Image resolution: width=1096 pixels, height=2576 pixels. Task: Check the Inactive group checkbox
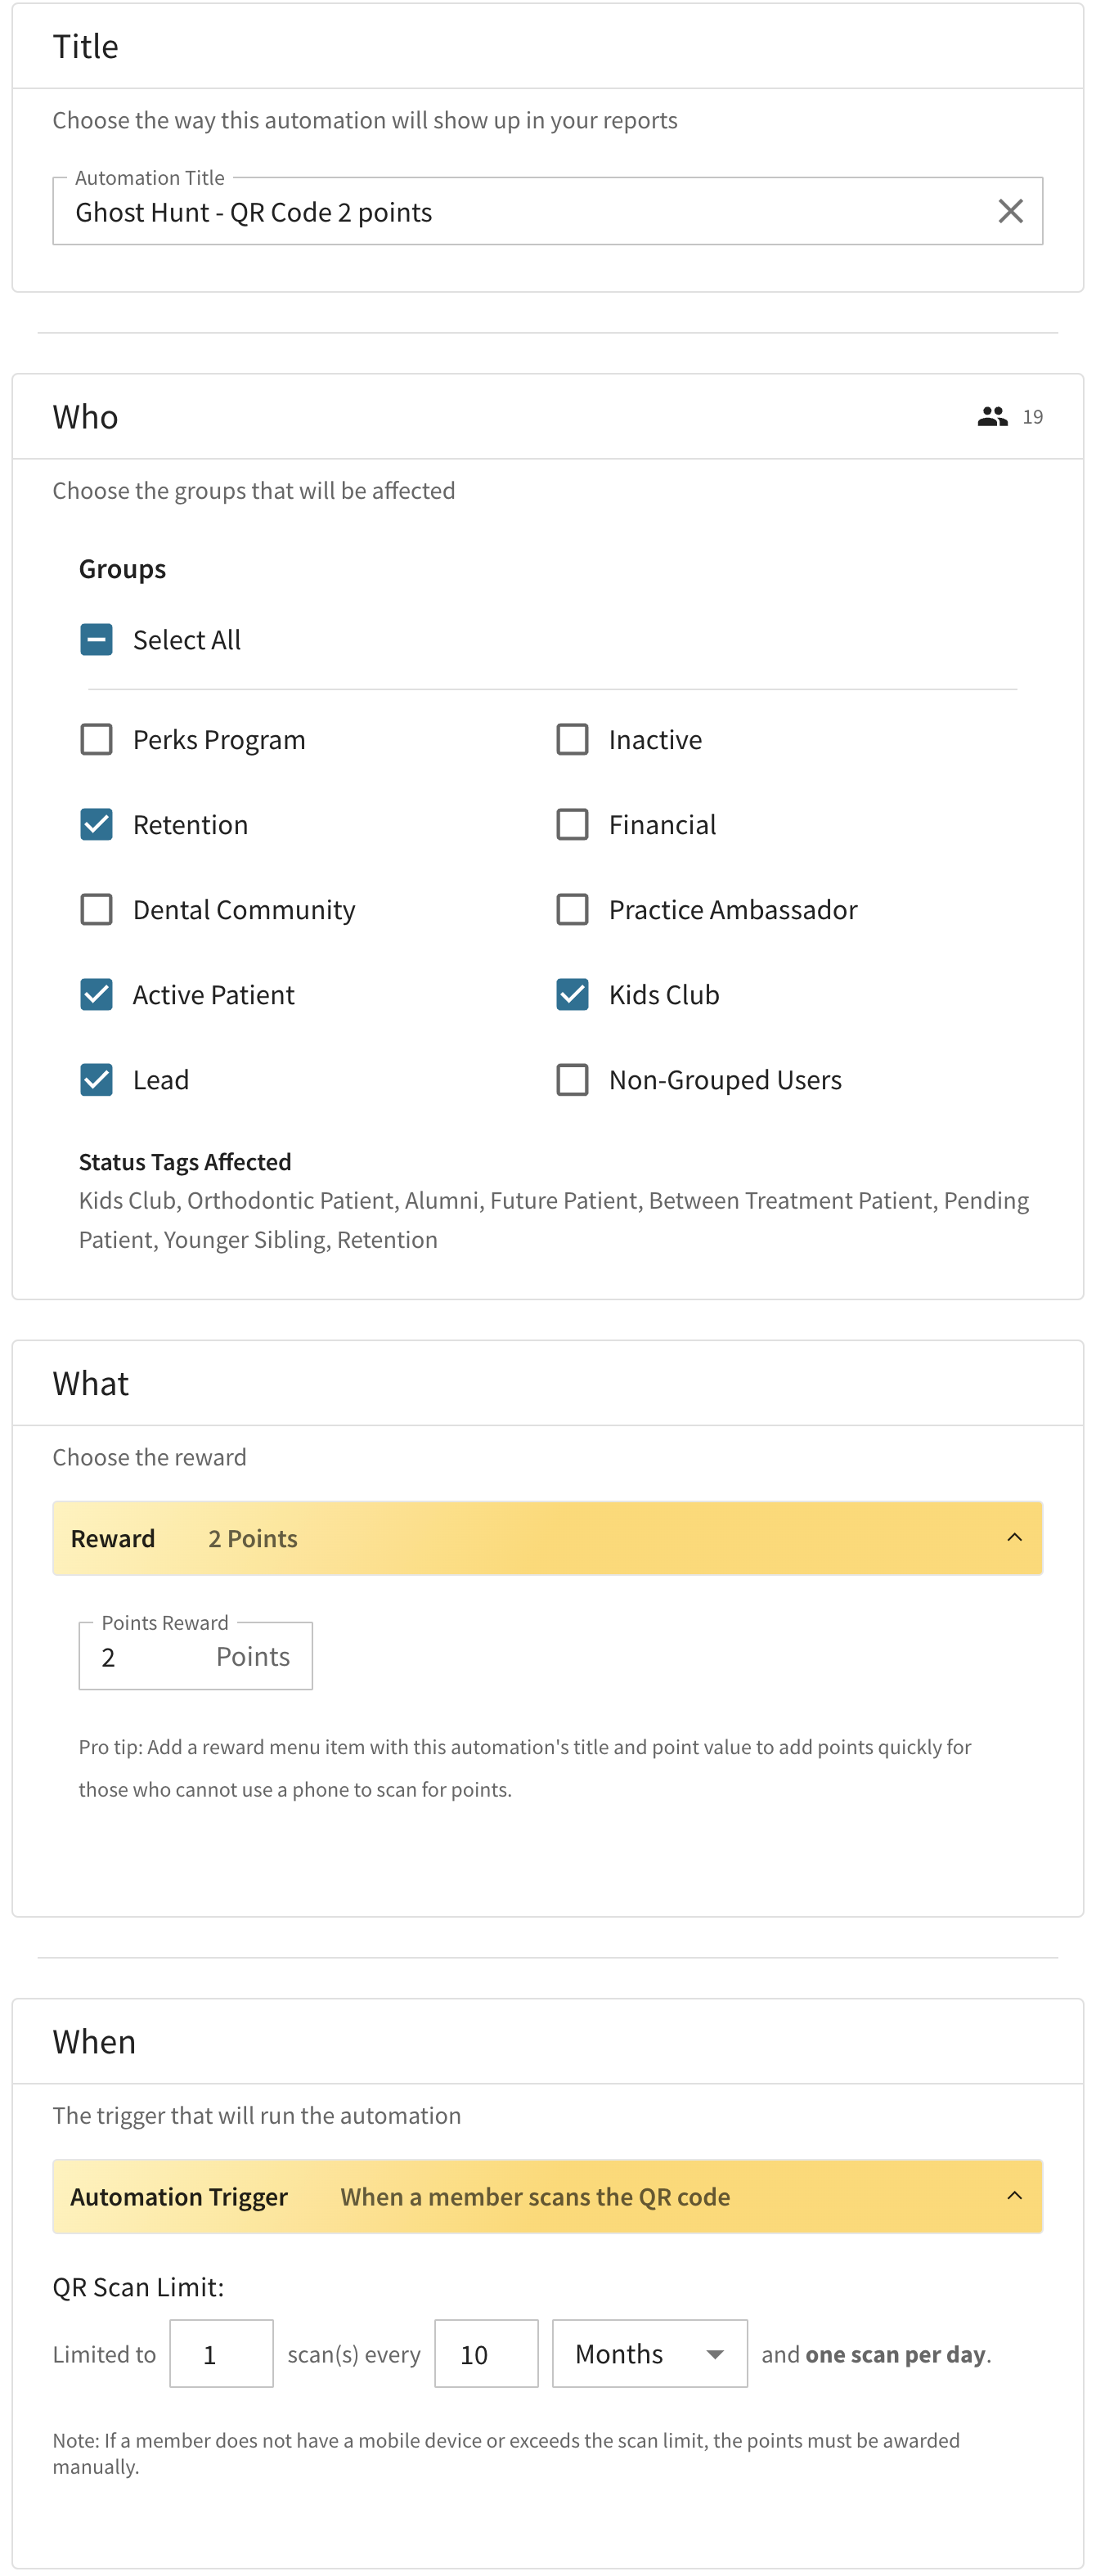tap(572, 739)
